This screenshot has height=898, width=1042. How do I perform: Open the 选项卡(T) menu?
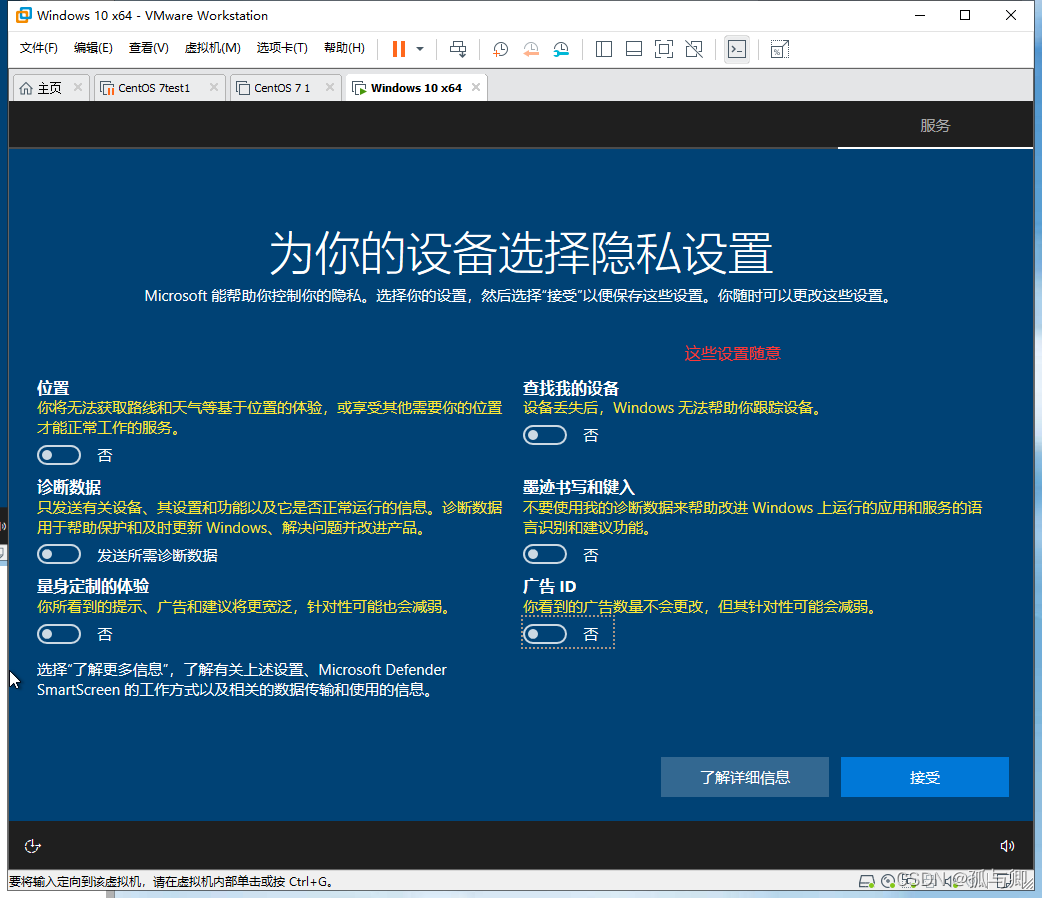[282, 48]
